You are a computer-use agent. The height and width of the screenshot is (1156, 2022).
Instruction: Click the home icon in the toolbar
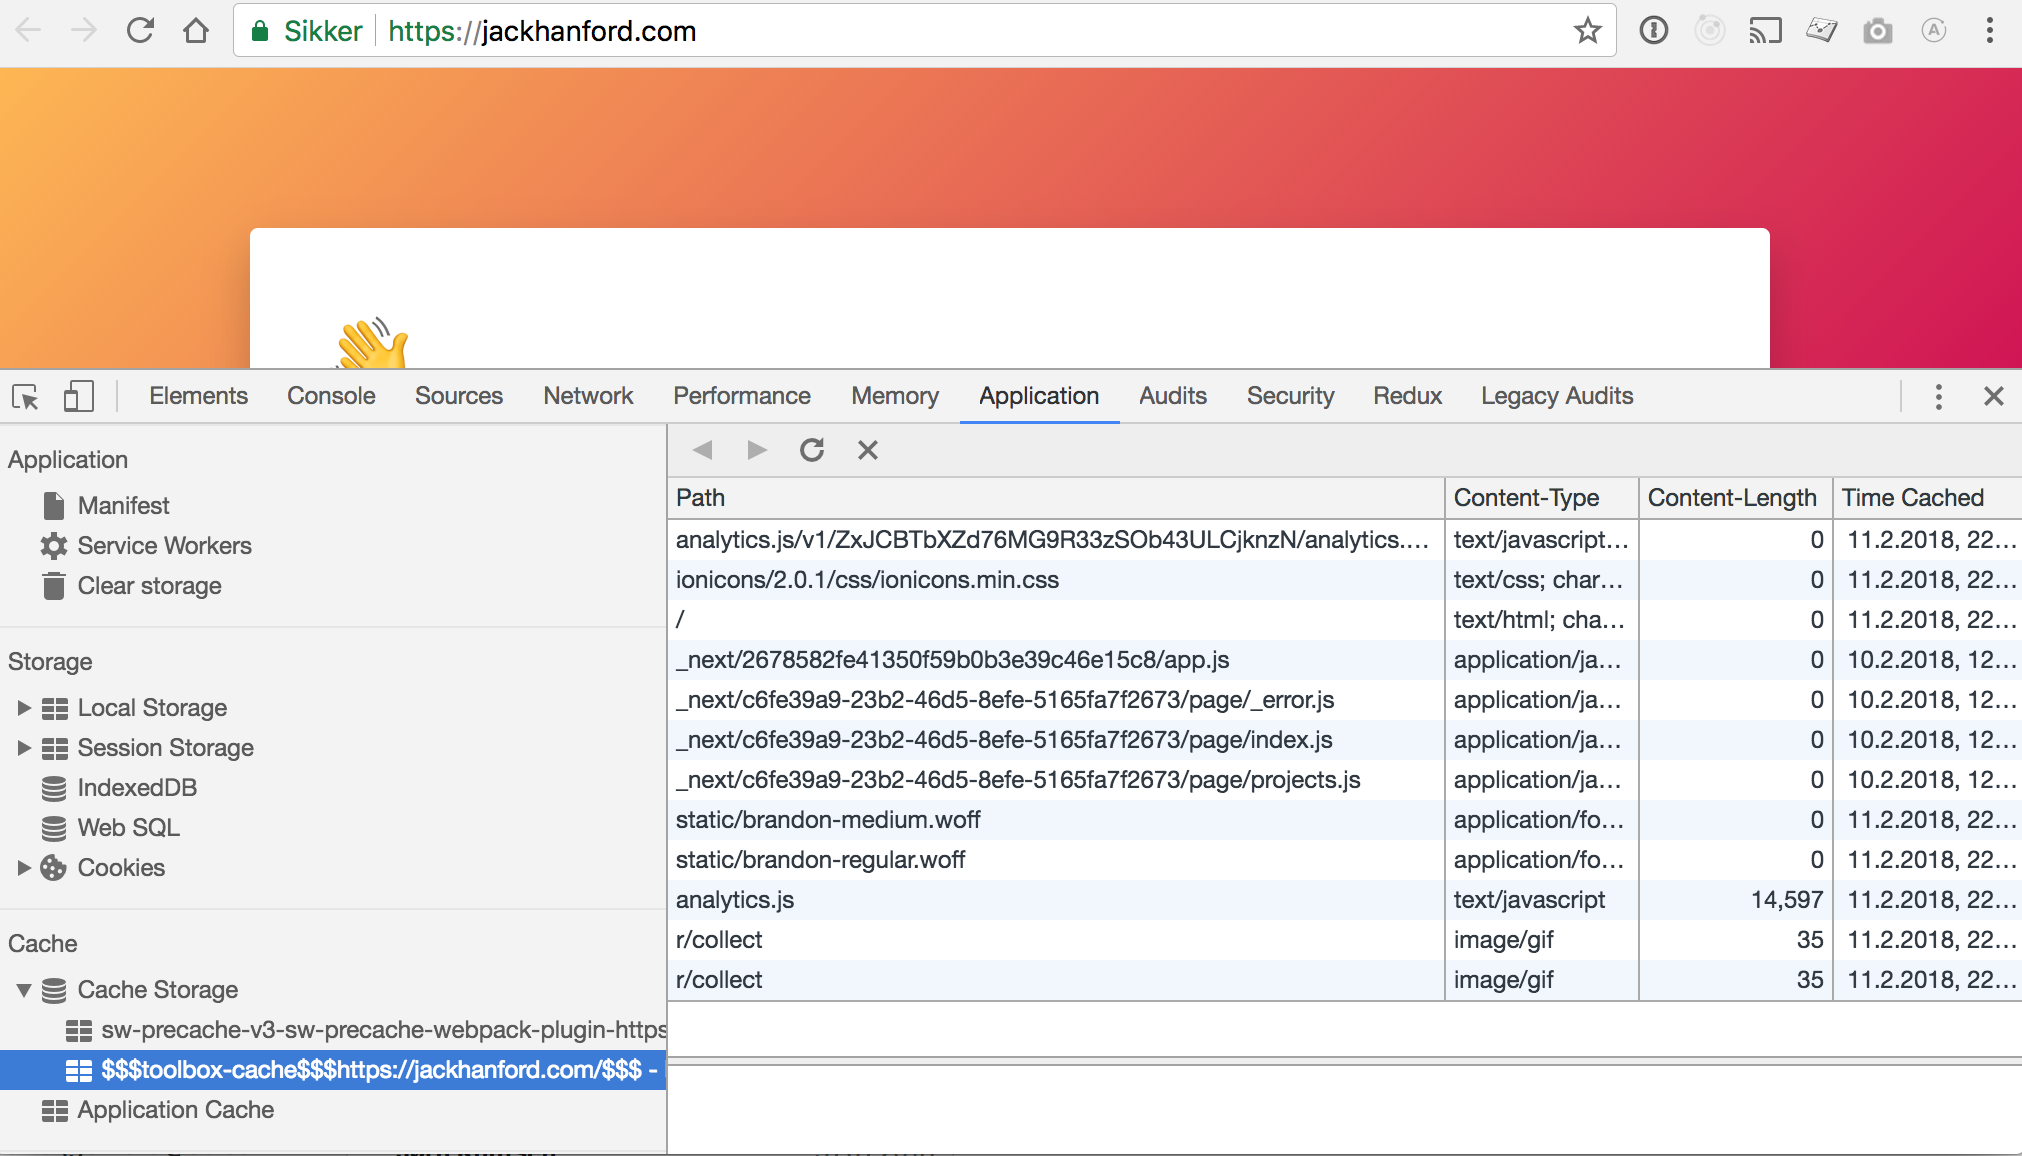(197, 30)
